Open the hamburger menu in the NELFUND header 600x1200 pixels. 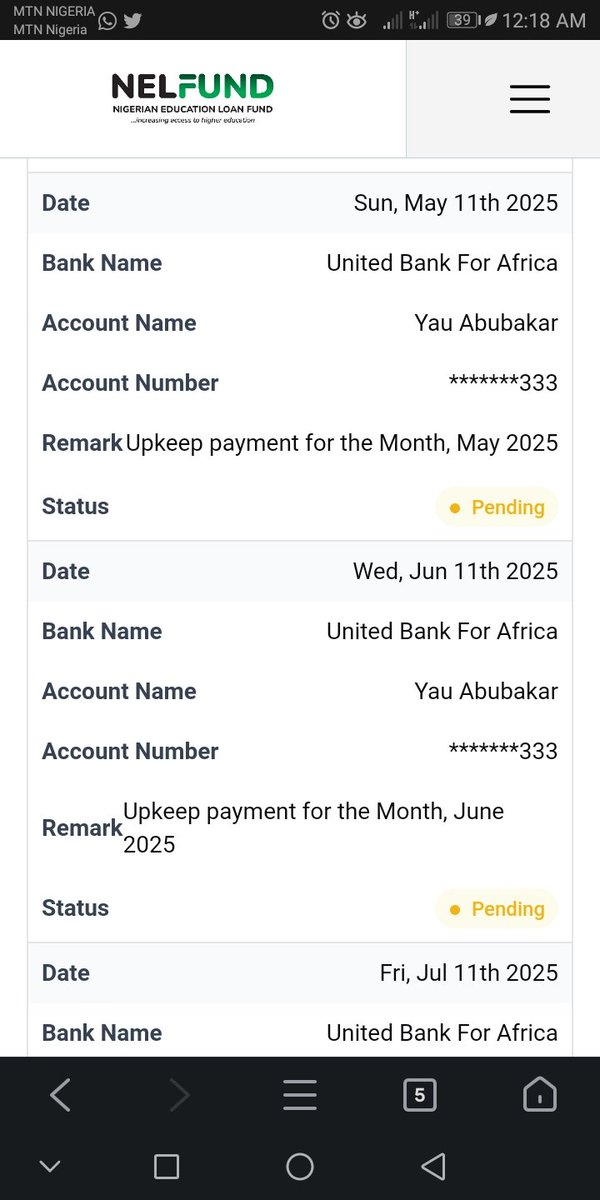tap(530, 99)
